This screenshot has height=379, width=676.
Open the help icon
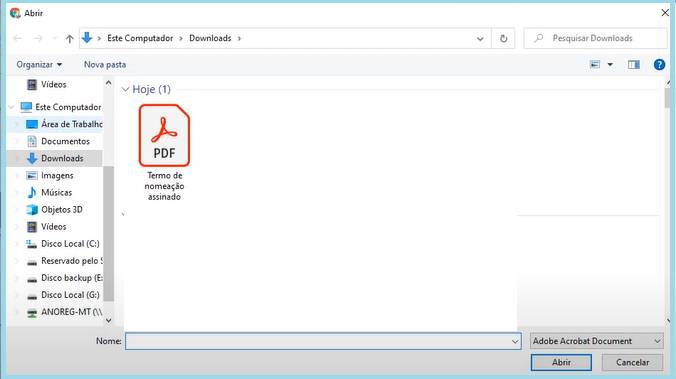tap(659, 65)
